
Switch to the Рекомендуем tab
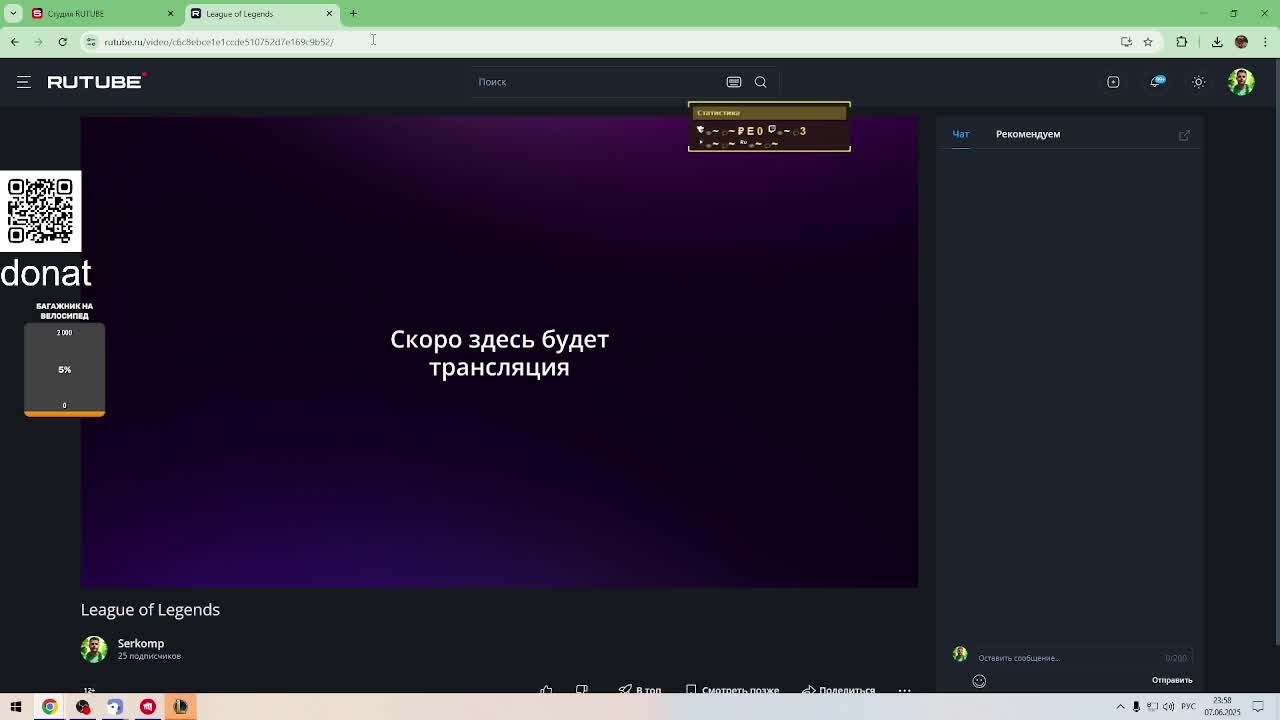click(1028, 134)
